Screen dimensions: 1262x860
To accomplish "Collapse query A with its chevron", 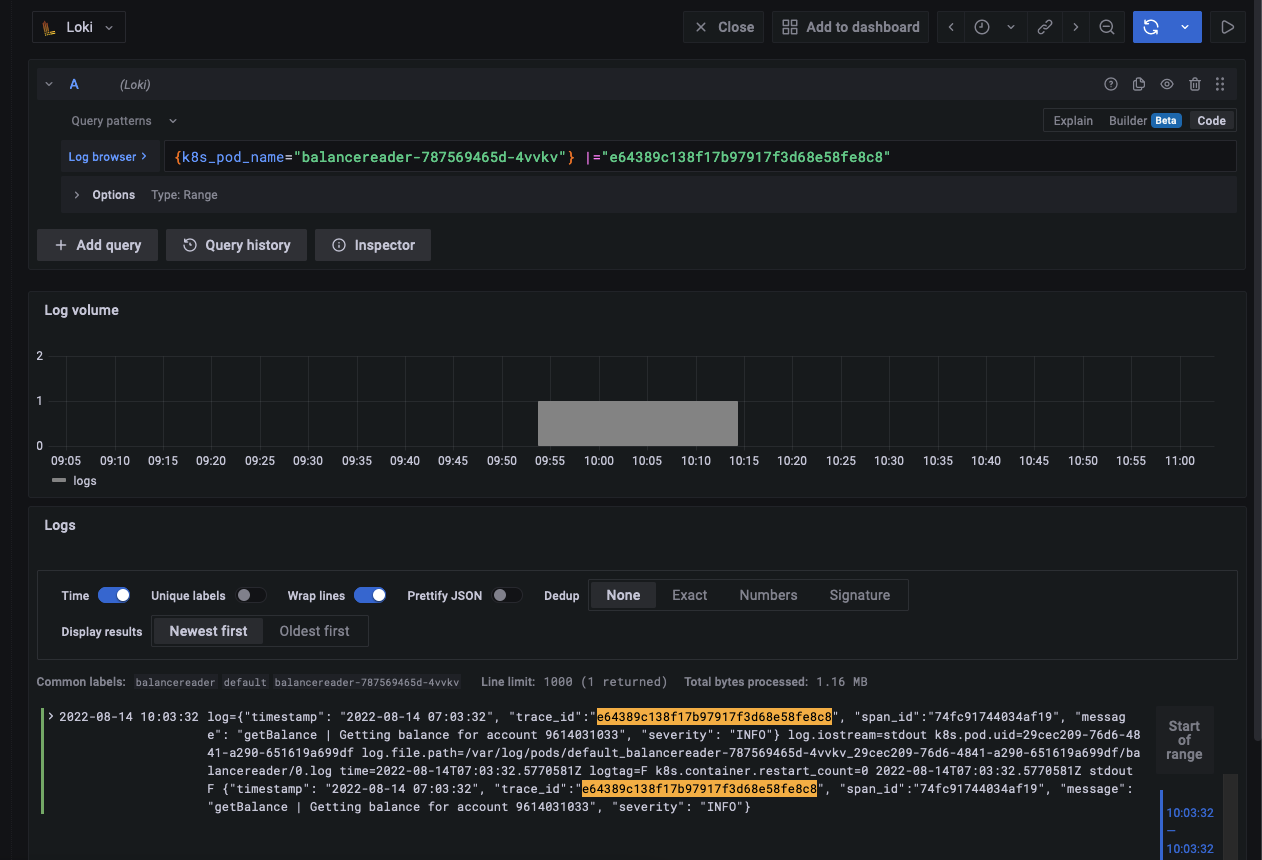I will click(x=48, y=84).
